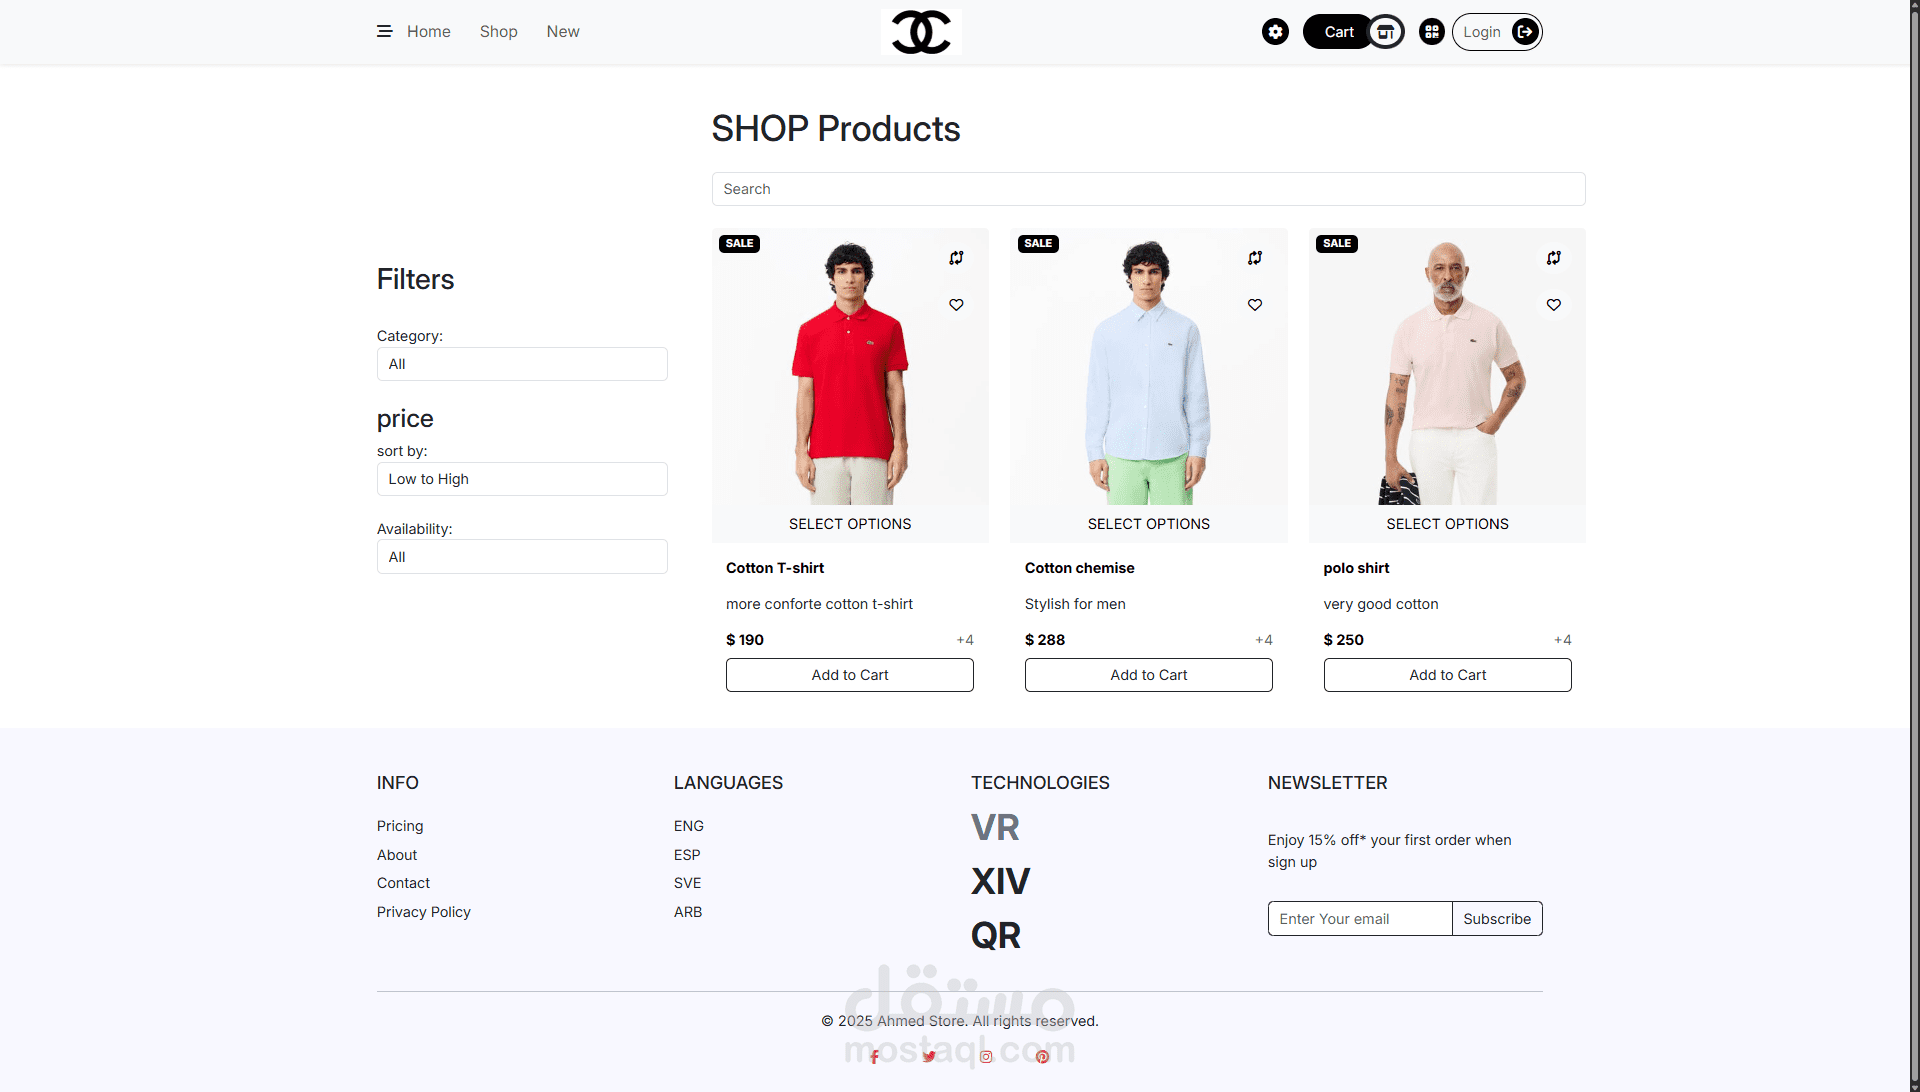Viewport: 1920px width, 1092px height.
Task: Open the hamburger menu icon
Action: [x=384, y=32]
